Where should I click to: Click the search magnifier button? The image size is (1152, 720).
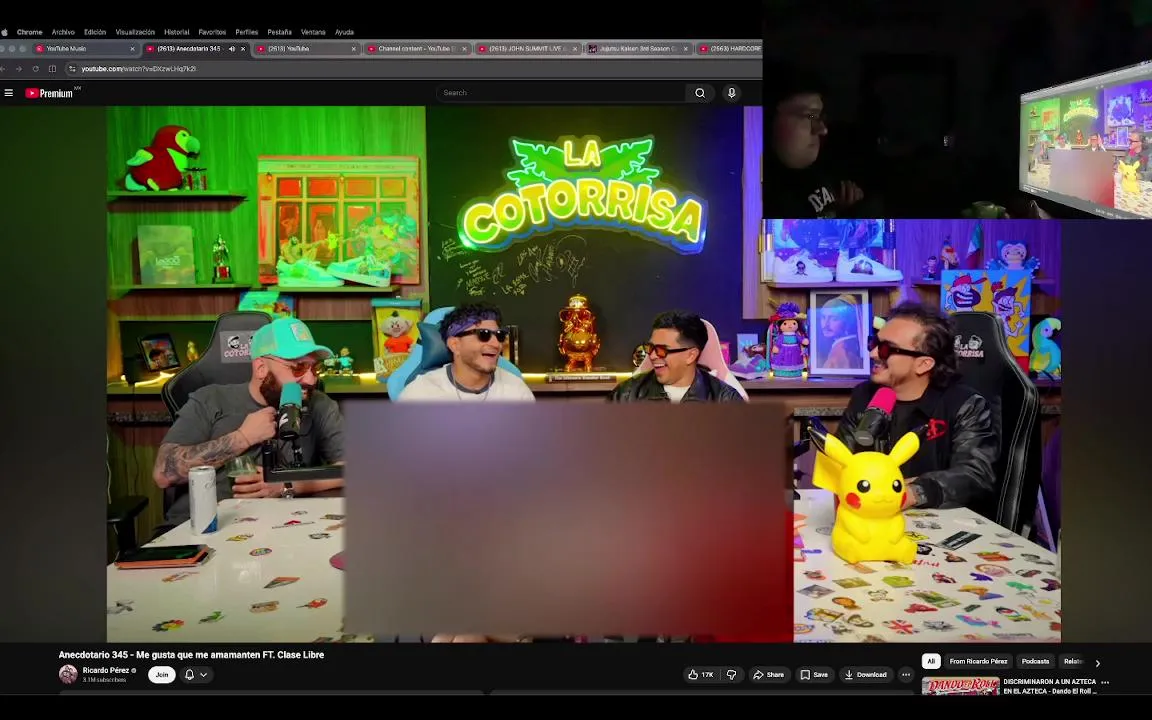click(700, 93)
